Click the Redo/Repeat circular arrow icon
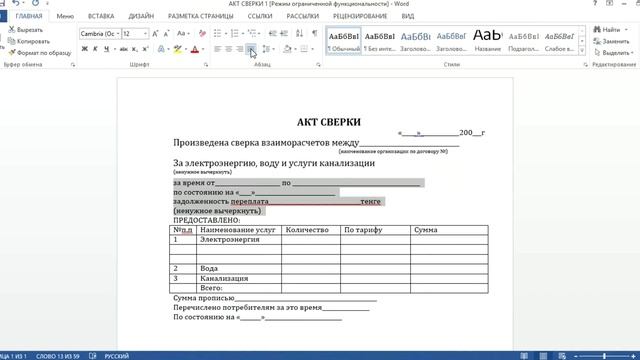Screen dimensions: 640x360 [36, 3]
